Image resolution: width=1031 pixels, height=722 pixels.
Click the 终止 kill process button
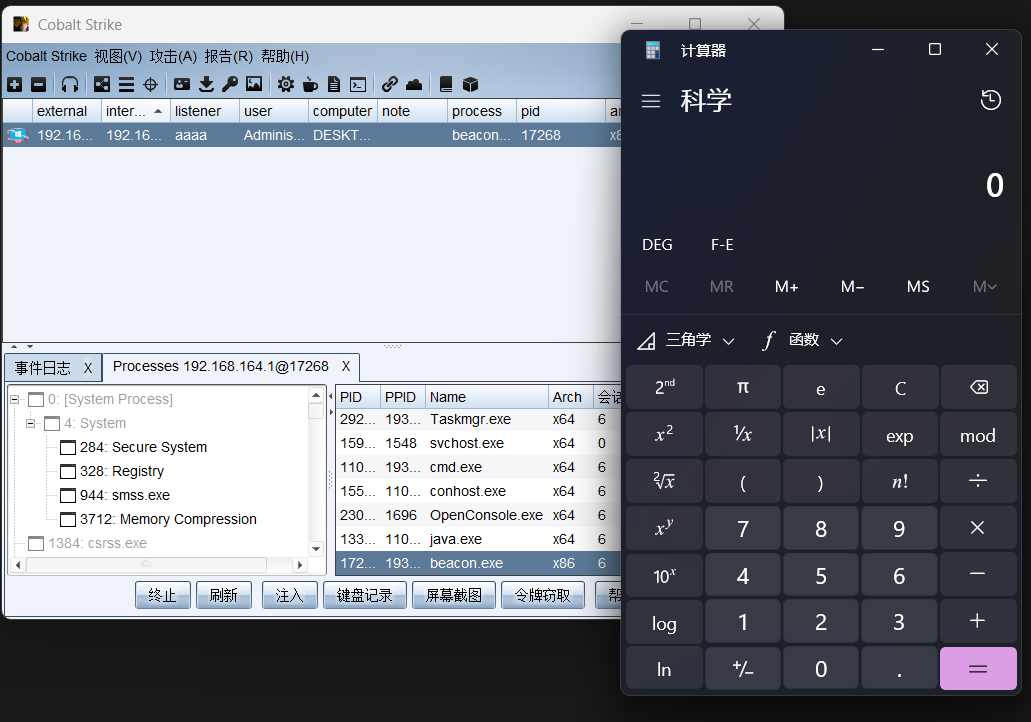pyautogui.click(x=163, y=595)
